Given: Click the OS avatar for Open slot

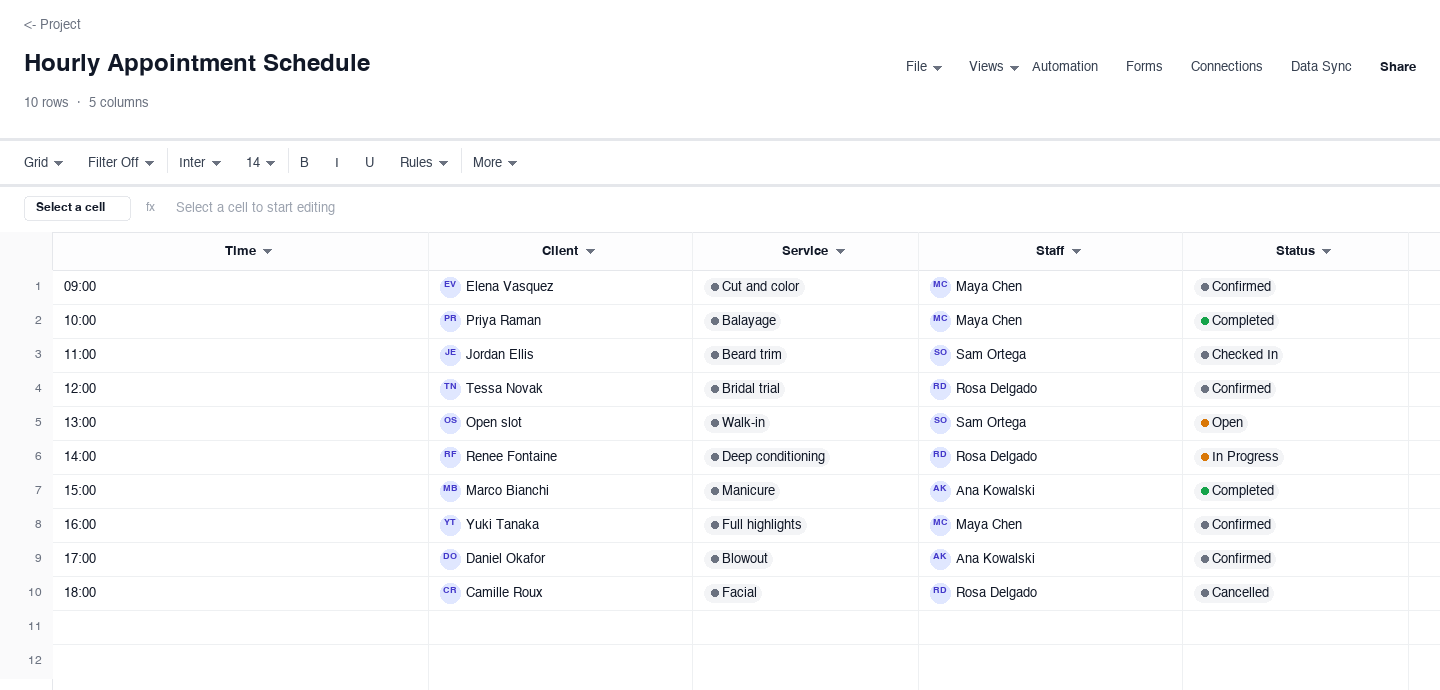Looking at the screenshot, I should pos(450,423).
